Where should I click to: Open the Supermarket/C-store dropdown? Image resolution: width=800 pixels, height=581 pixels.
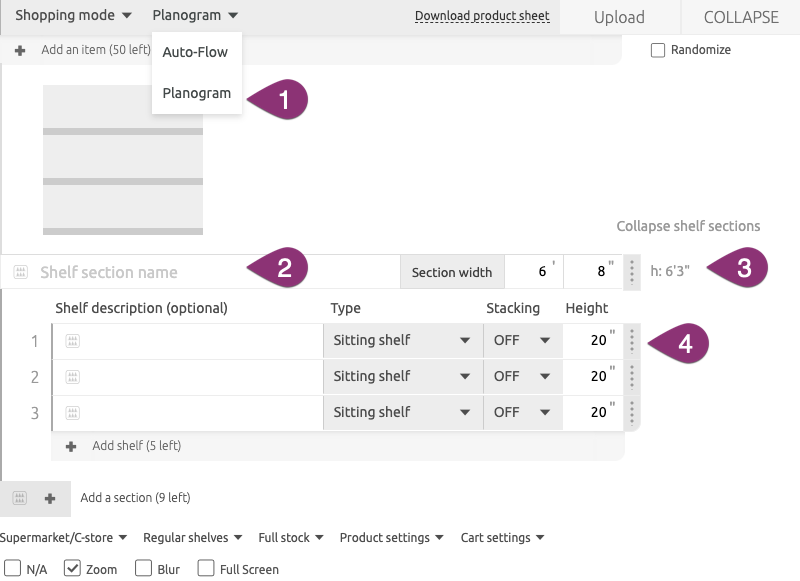pyautogui.click(x=63, y=538)
